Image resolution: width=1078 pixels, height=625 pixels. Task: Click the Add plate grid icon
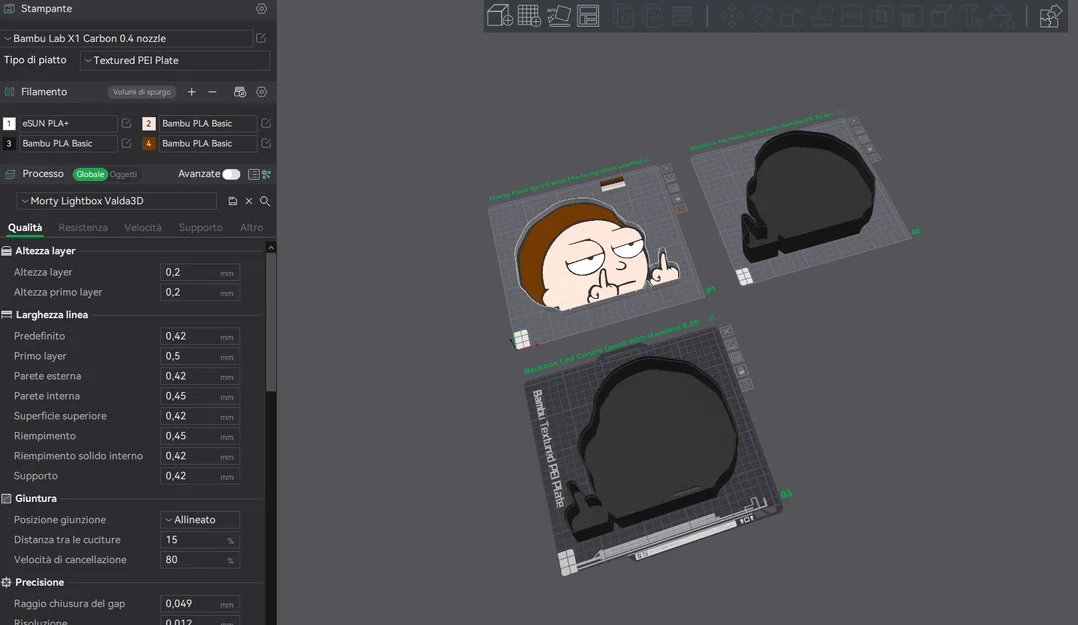529,15
